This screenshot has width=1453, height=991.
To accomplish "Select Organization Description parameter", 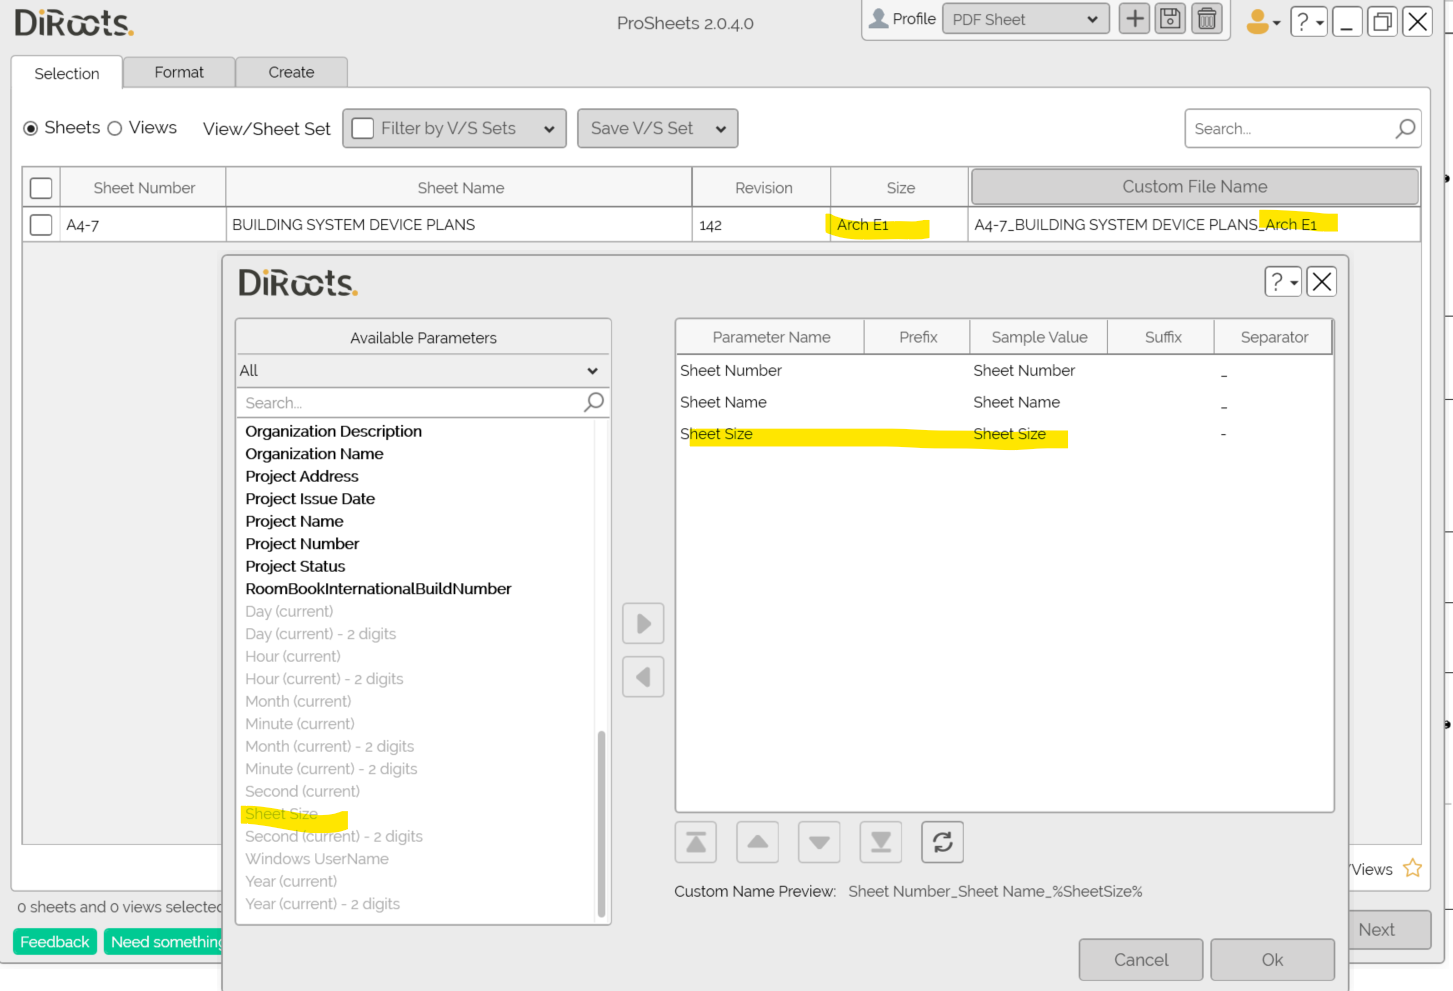I will click(x=334, y=431).
